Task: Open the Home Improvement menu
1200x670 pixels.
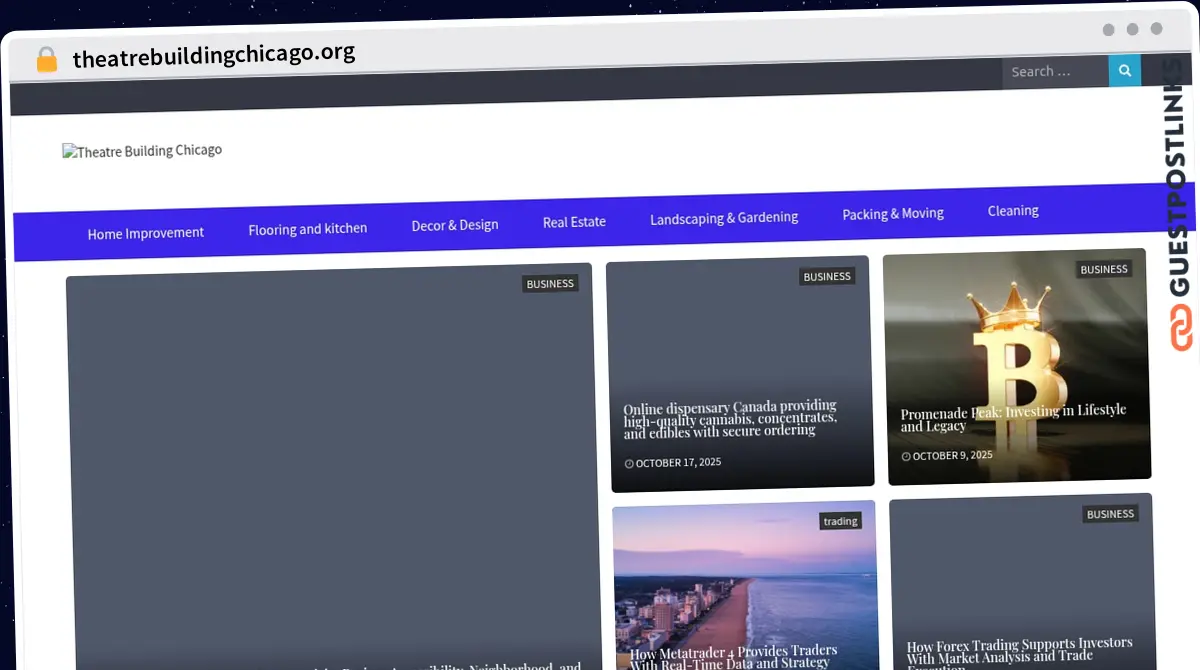Action: click(145, 233)
